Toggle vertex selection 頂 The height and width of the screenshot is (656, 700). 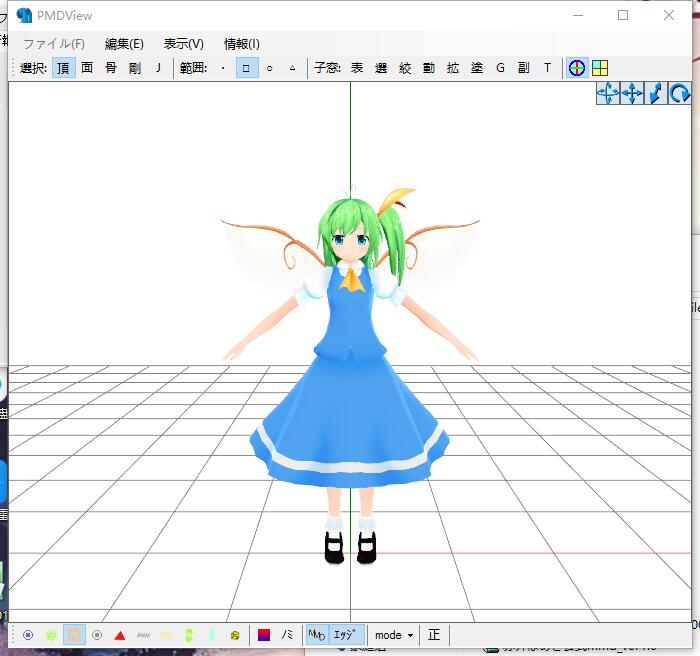point(63,68)
